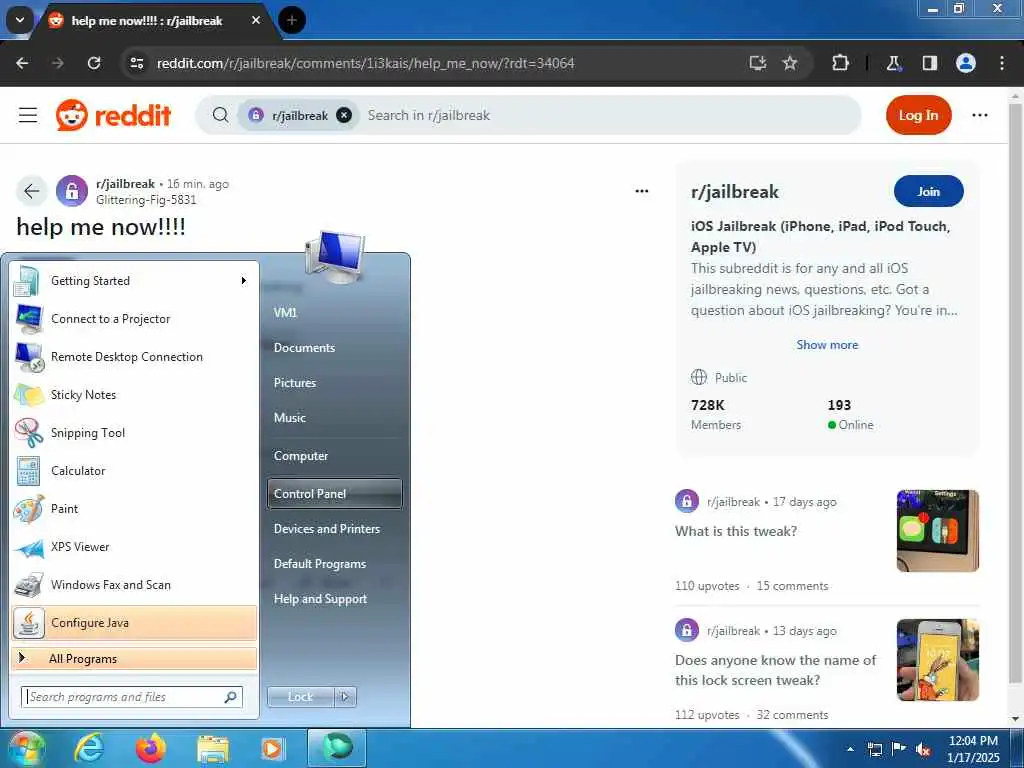Image resolution: width=1024 pixels, height=768 pixels.
Task: Reload the page in Chrome
Action: pos(94,63)
